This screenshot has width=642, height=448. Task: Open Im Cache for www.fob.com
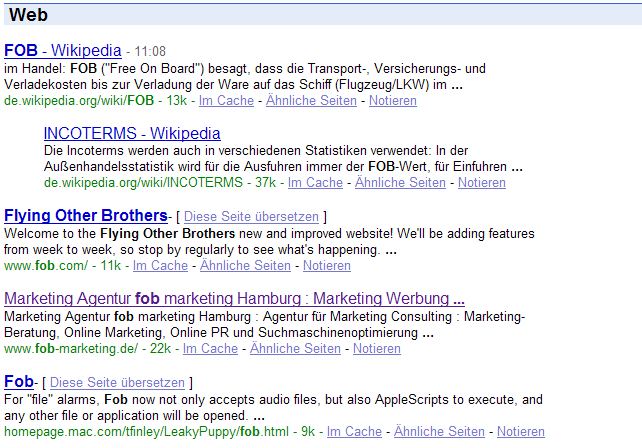pyautogui.click(x=160, y=265)
